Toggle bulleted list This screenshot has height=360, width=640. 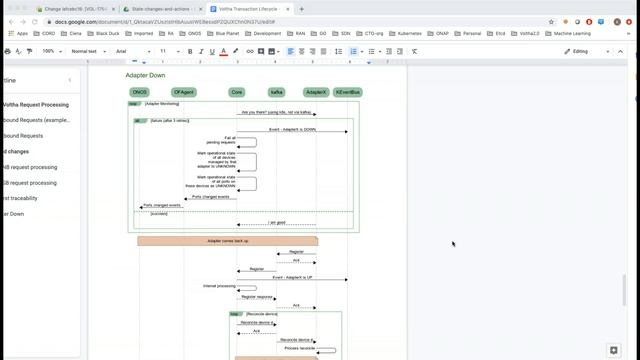(x=371, y=51)
